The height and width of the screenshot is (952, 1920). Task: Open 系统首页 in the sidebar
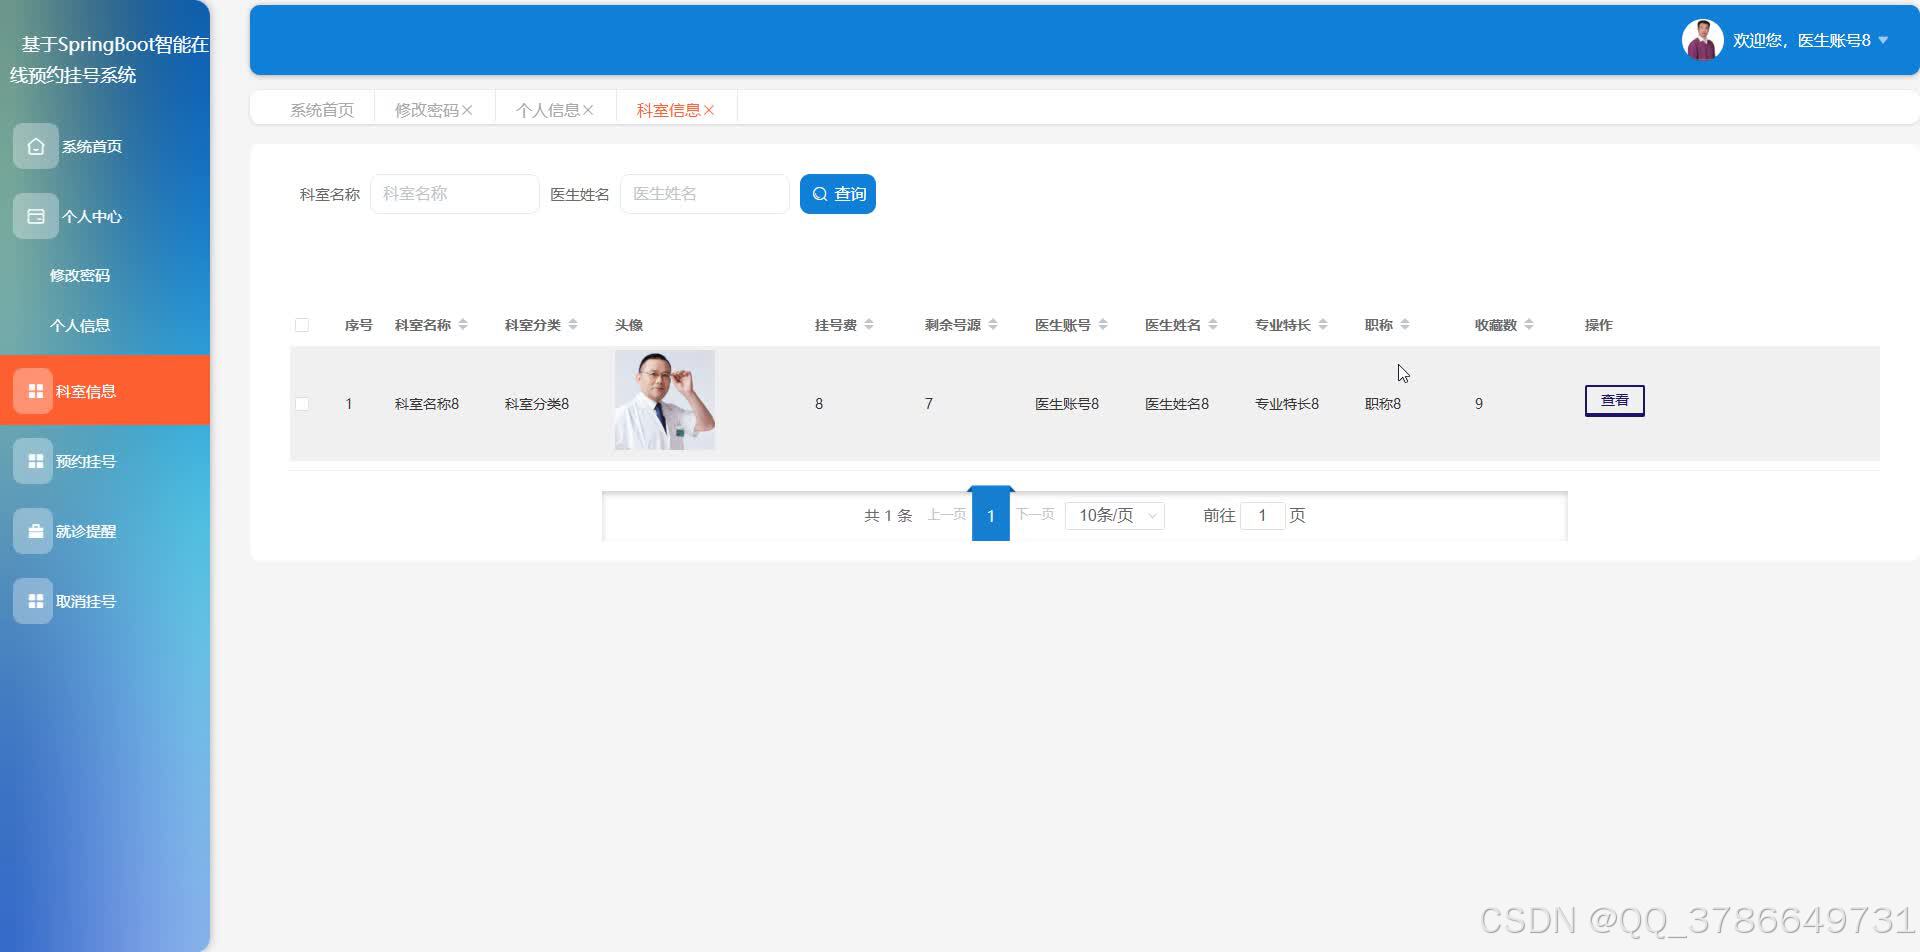pyautogui.click(x=105, y=146)
